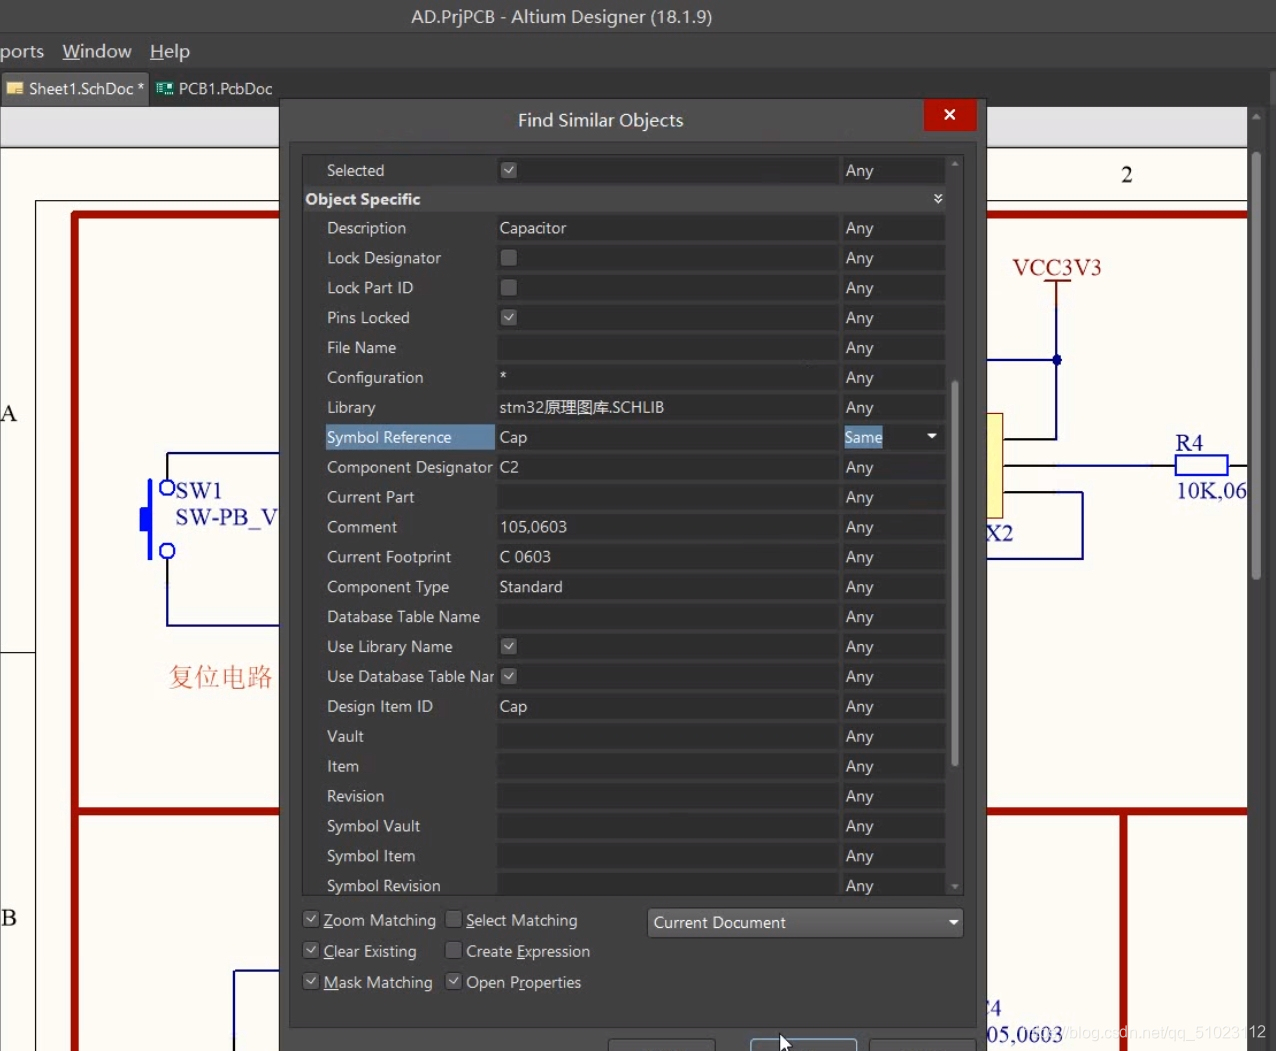Image resolution: width=1276 pixels, height=1051 pixels.
Task: Collapse the Object Specific section
Action: tap(938, 199)
